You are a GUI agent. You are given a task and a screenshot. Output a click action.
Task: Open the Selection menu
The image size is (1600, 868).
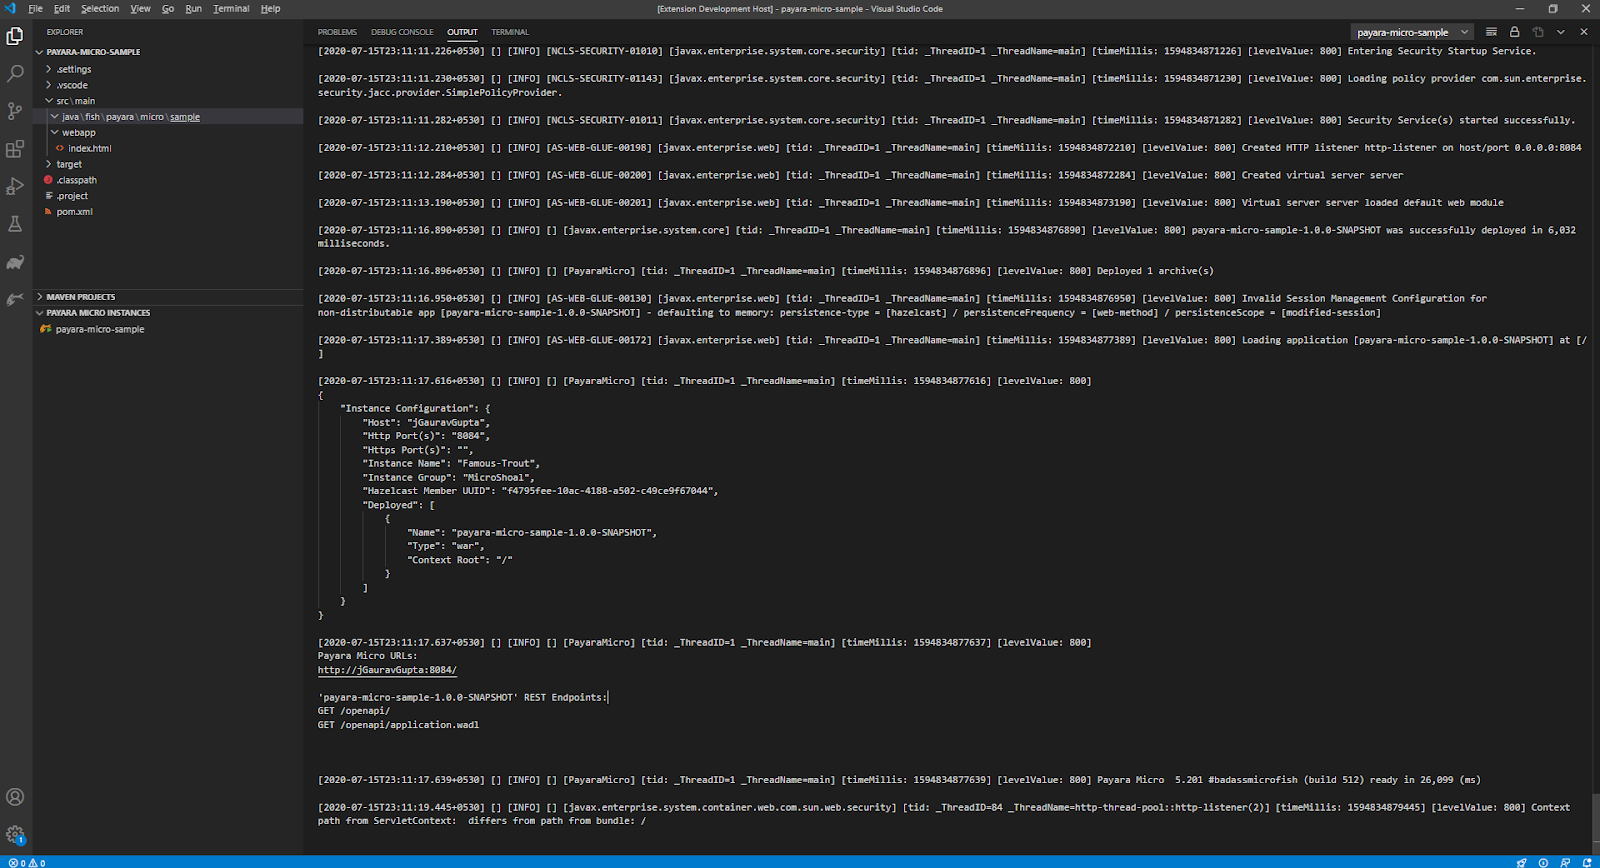(x=99, y=9)
